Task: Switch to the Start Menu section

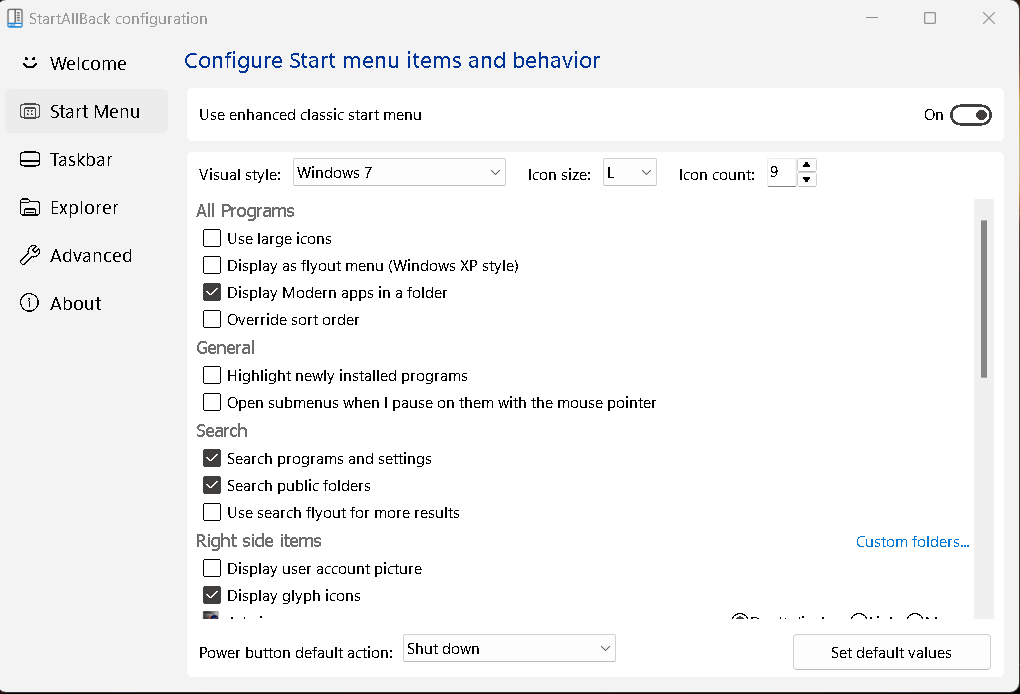Action: (x=87, y=111)
